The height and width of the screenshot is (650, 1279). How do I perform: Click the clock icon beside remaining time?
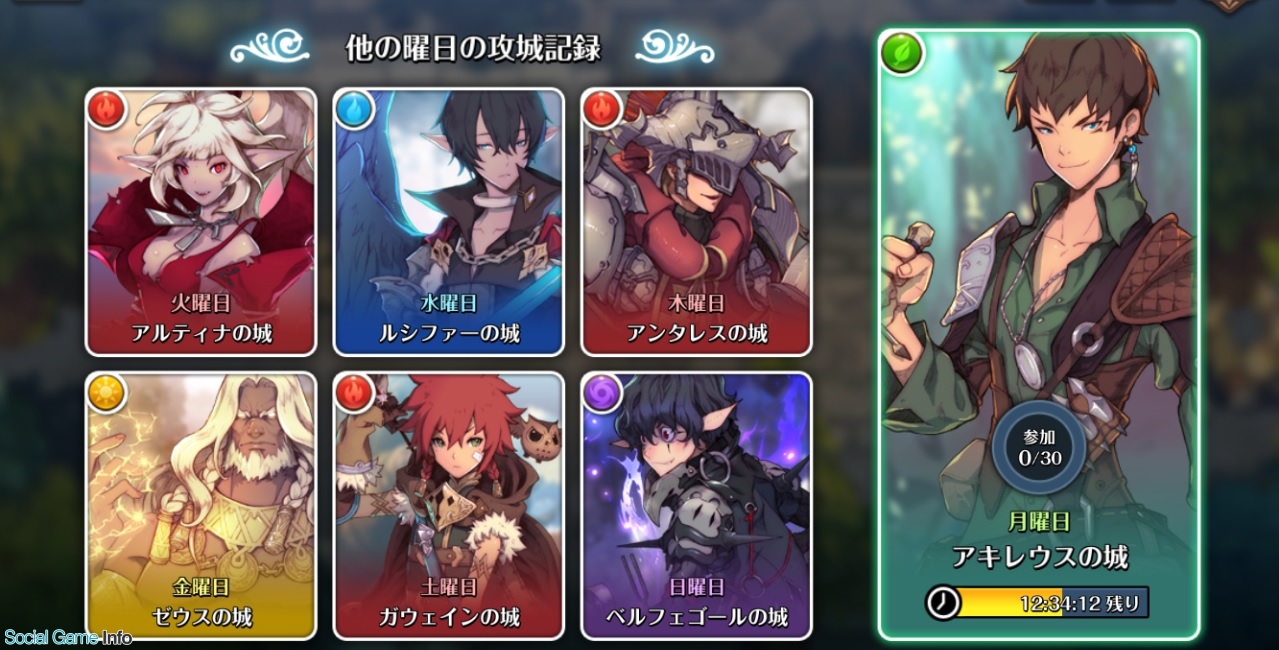(943, 602)
